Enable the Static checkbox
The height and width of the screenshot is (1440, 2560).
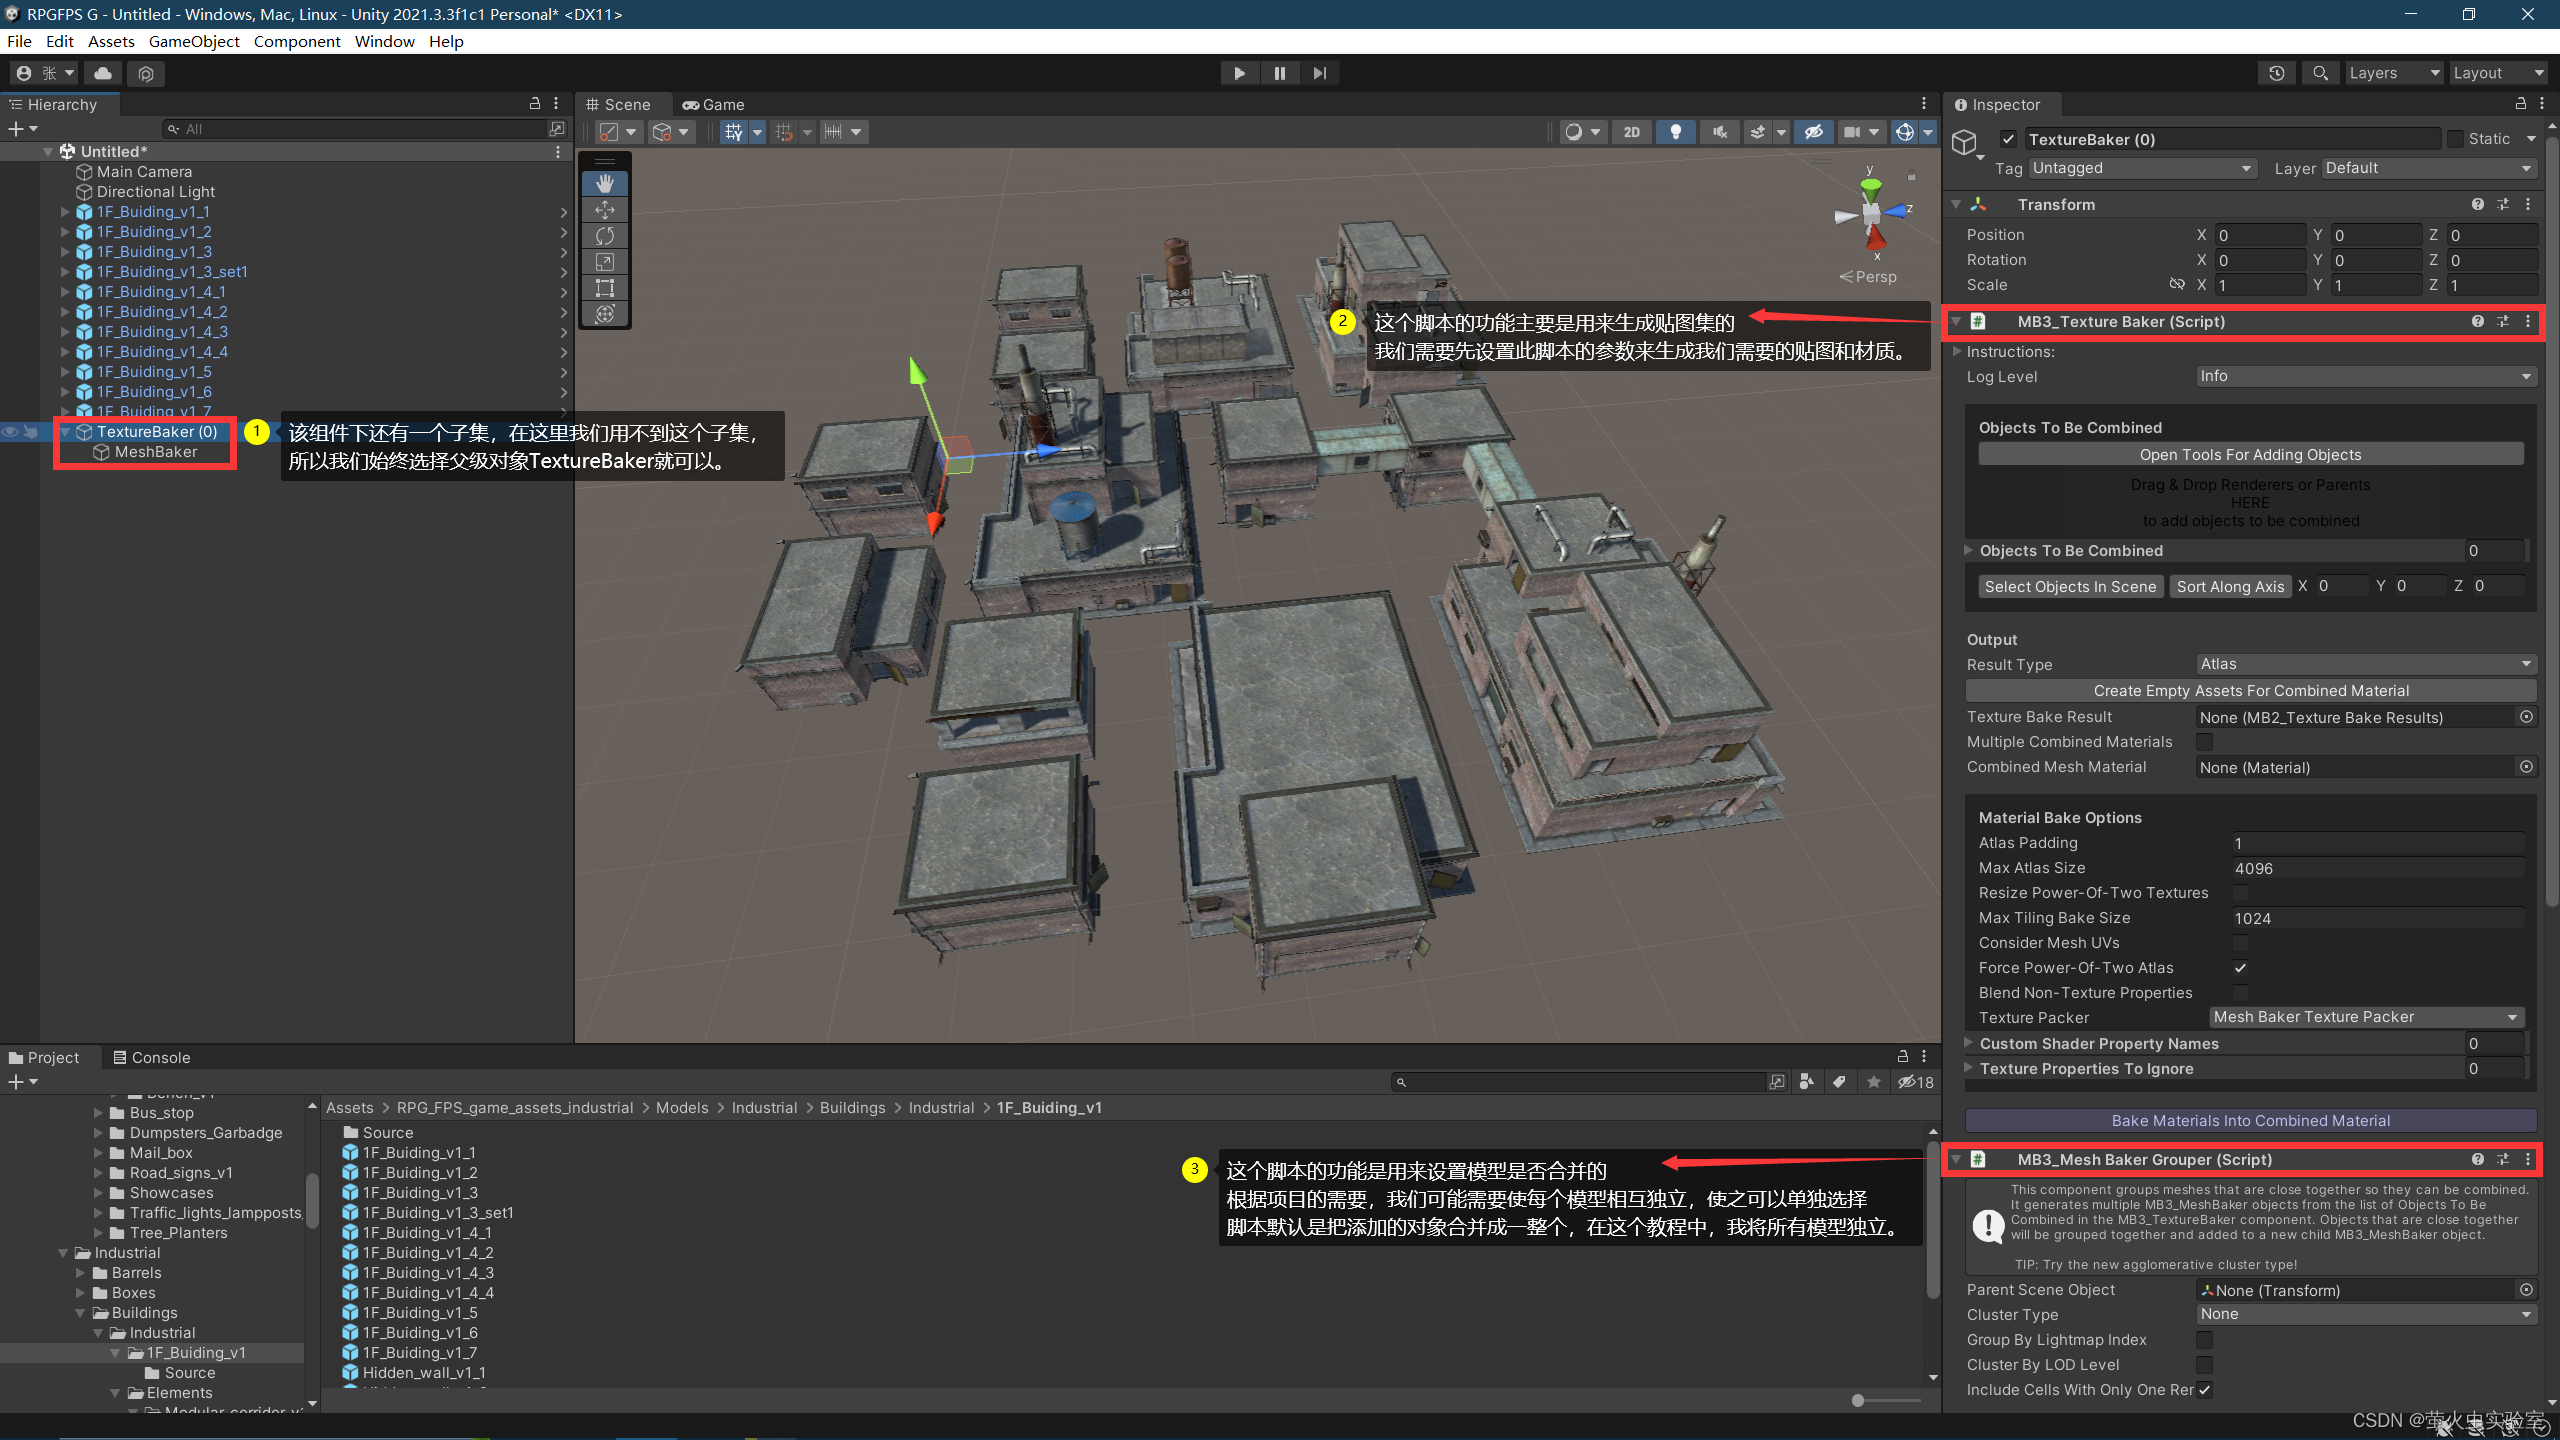coord(2455,139)
